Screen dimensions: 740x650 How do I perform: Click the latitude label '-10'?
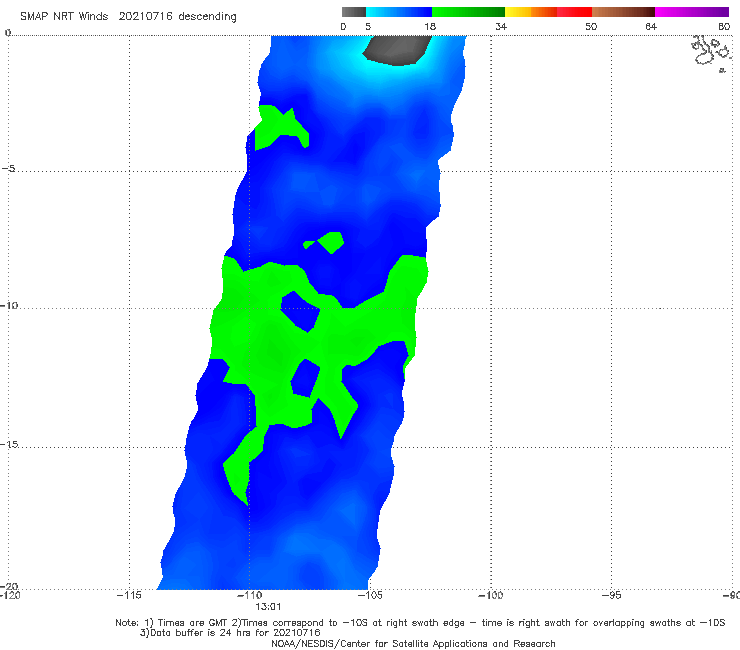click(x=9, y=305)
